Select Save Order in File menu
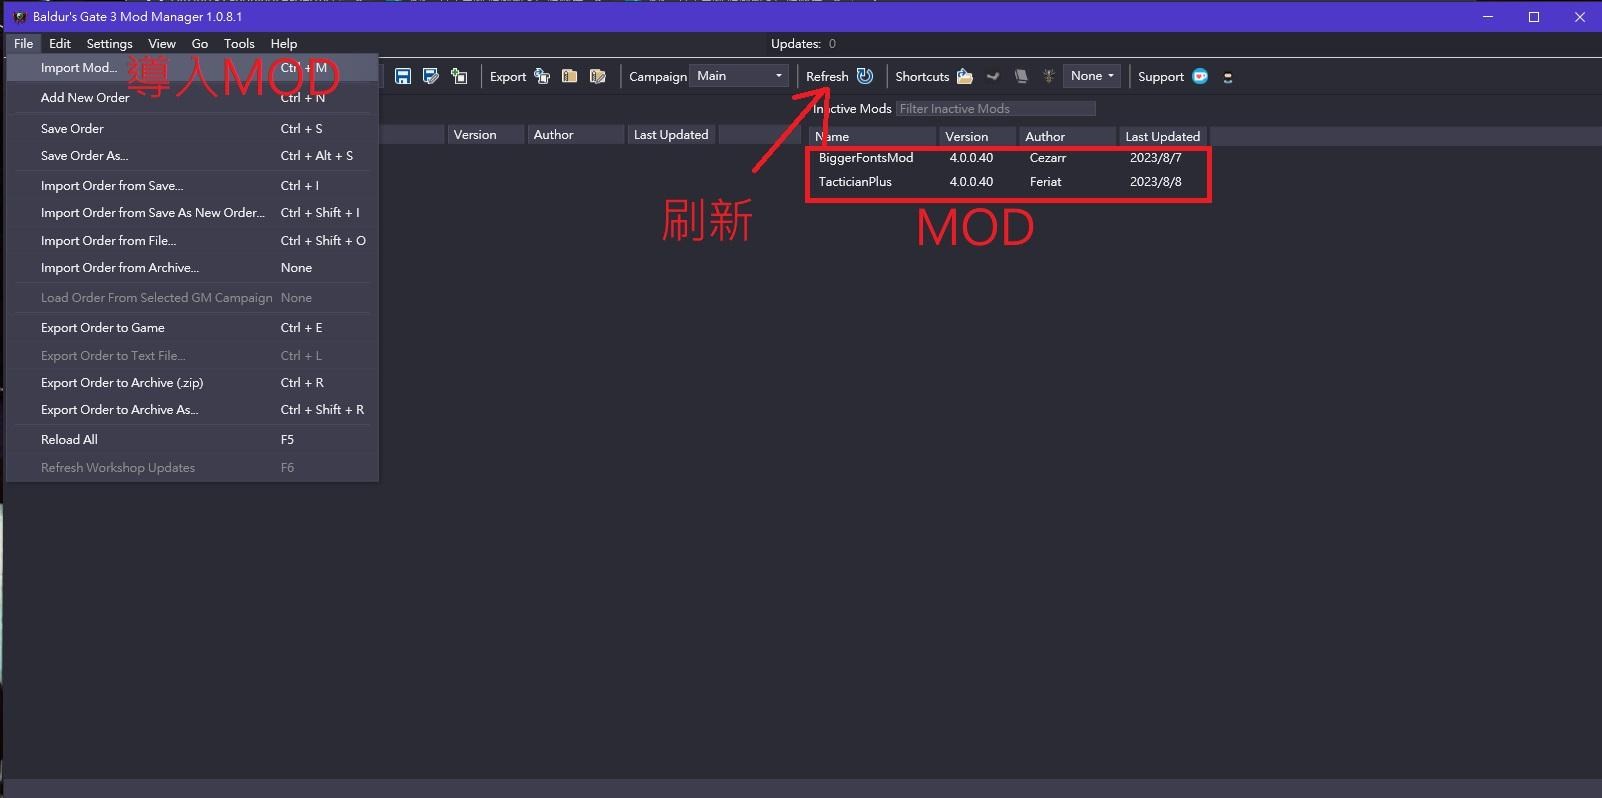The width and height of the screenshot is (1602, 798). (192, 128)
